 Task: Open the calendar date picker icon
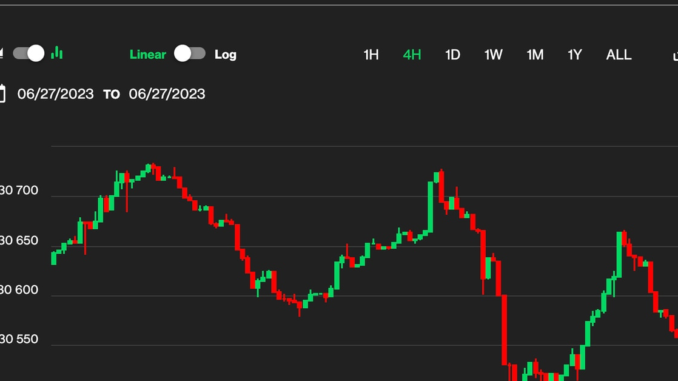(2, 93)
